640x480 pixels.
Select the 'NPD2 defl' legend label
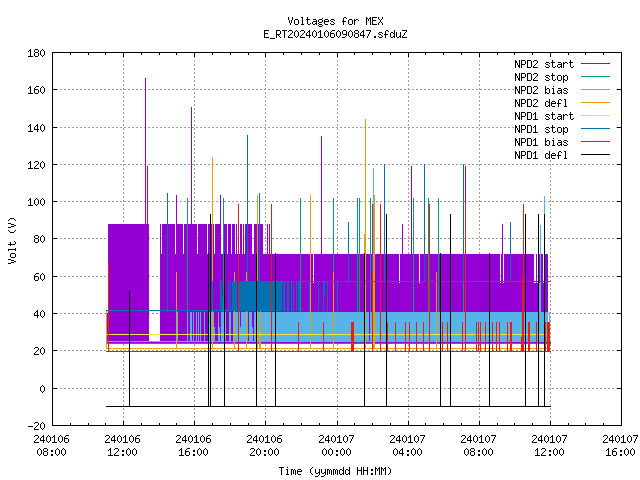[541, 103]
